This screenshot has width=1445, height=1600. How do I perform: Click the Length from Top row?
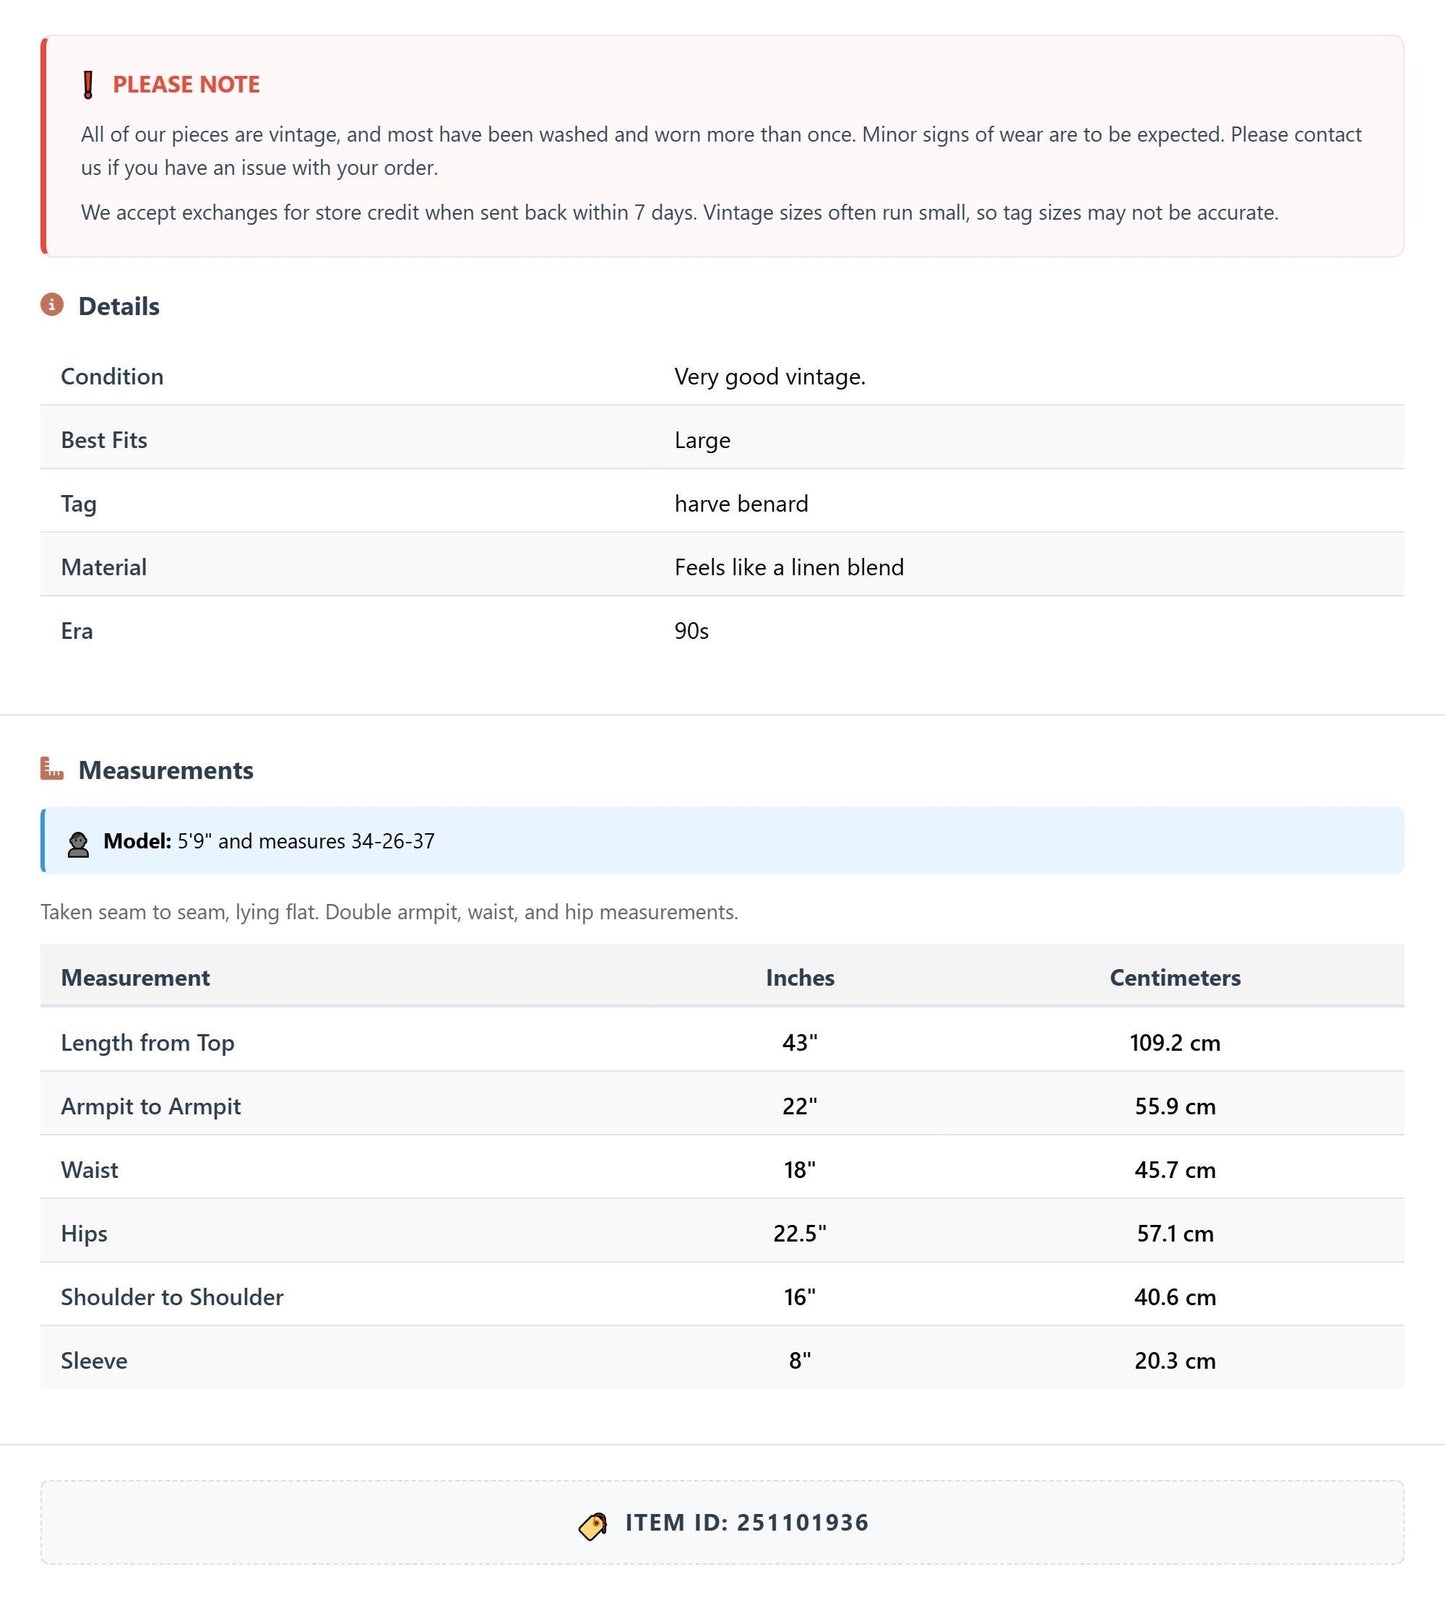tap(722, 1042)
